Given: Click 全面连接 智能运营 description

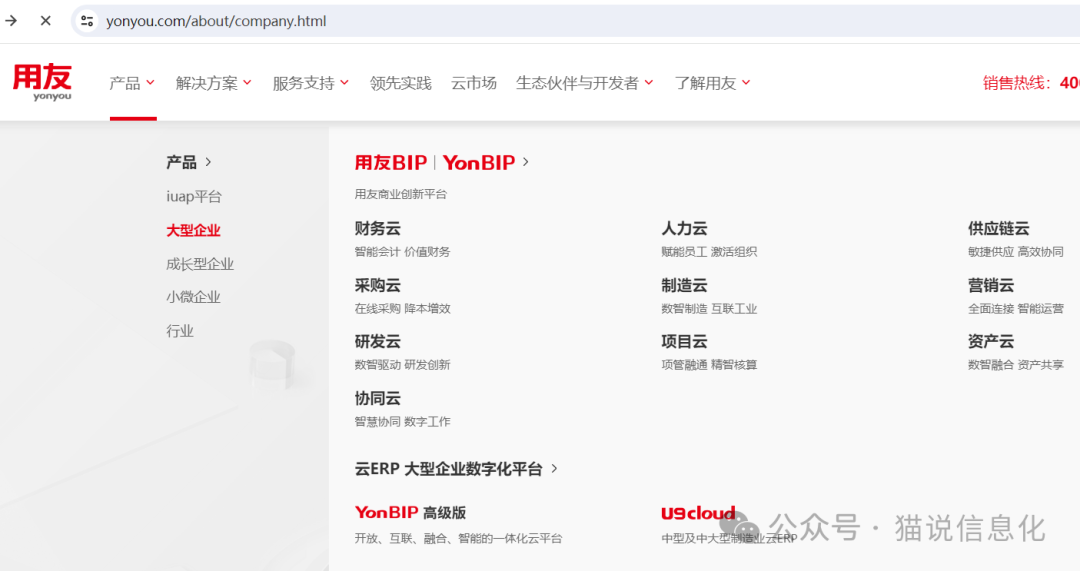Looking at the screenshot, I should point(1015,309).
